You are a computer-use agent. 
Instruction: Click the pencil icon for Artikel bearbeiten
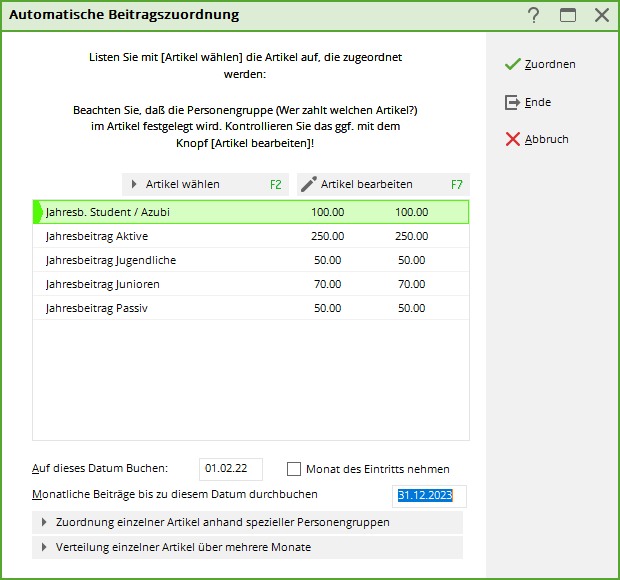(308, 184)
